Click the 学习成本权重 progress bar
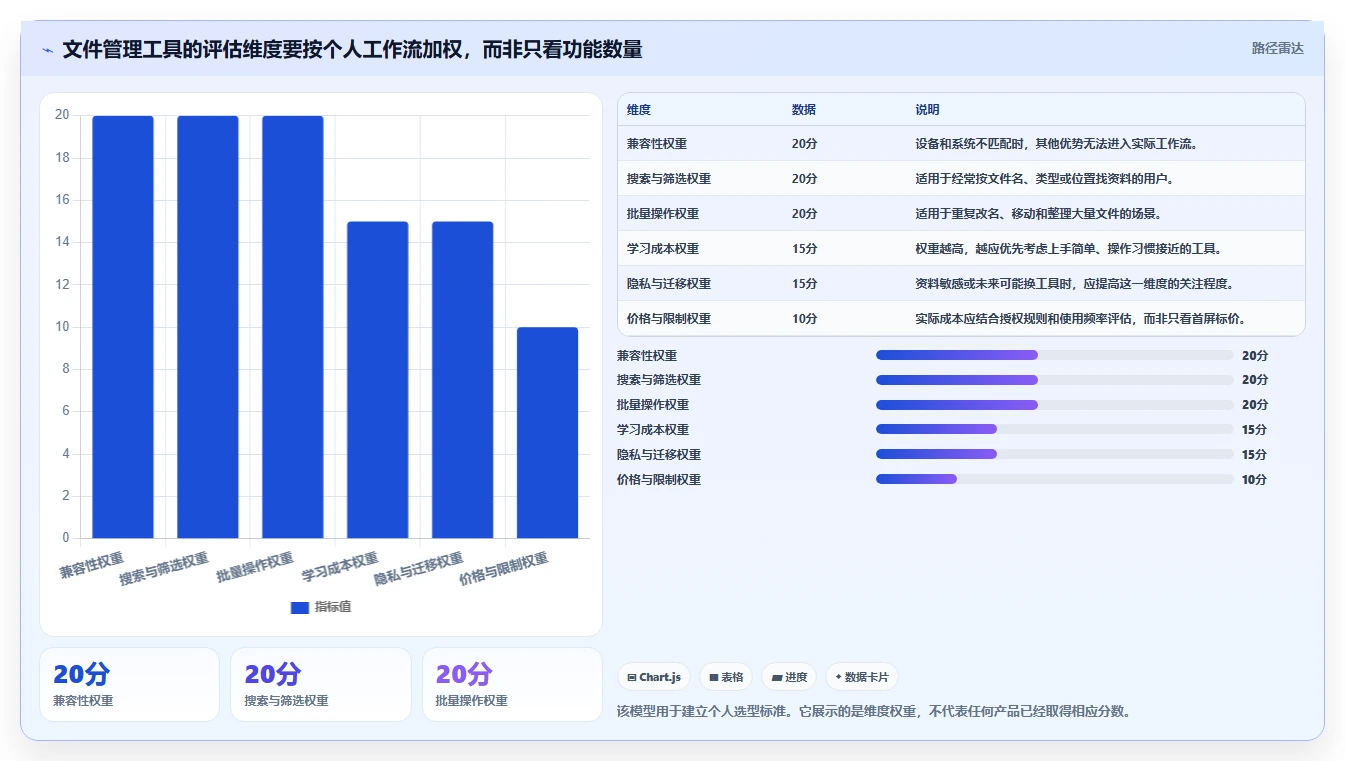The width and height of the screenshot is (1345, 761). coord(1055,429)
